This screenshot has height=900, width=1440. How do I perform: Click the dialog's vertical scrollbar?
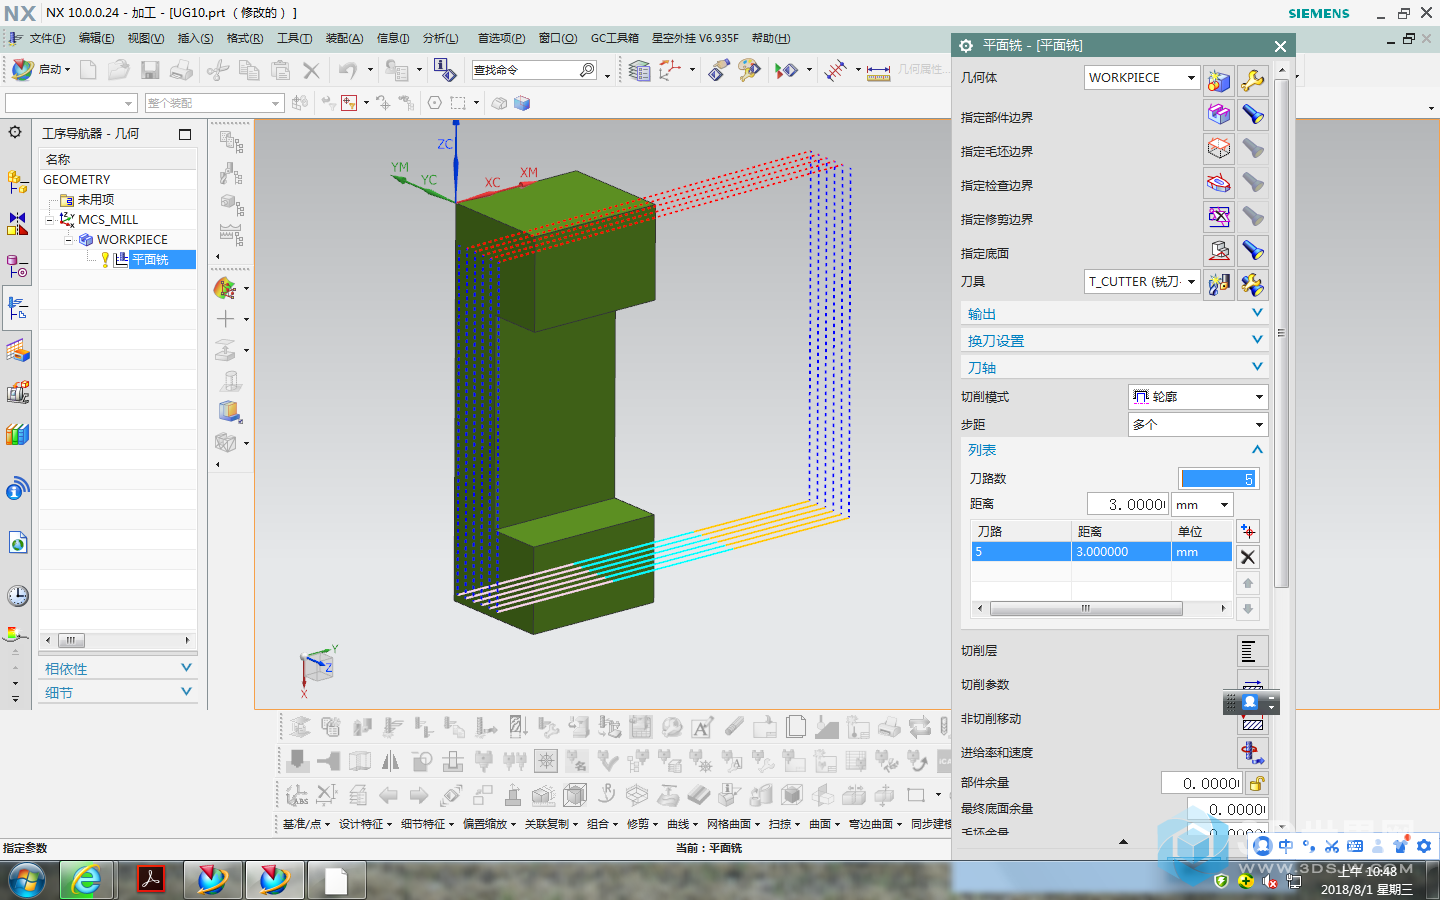click(x=1281, y=333)
